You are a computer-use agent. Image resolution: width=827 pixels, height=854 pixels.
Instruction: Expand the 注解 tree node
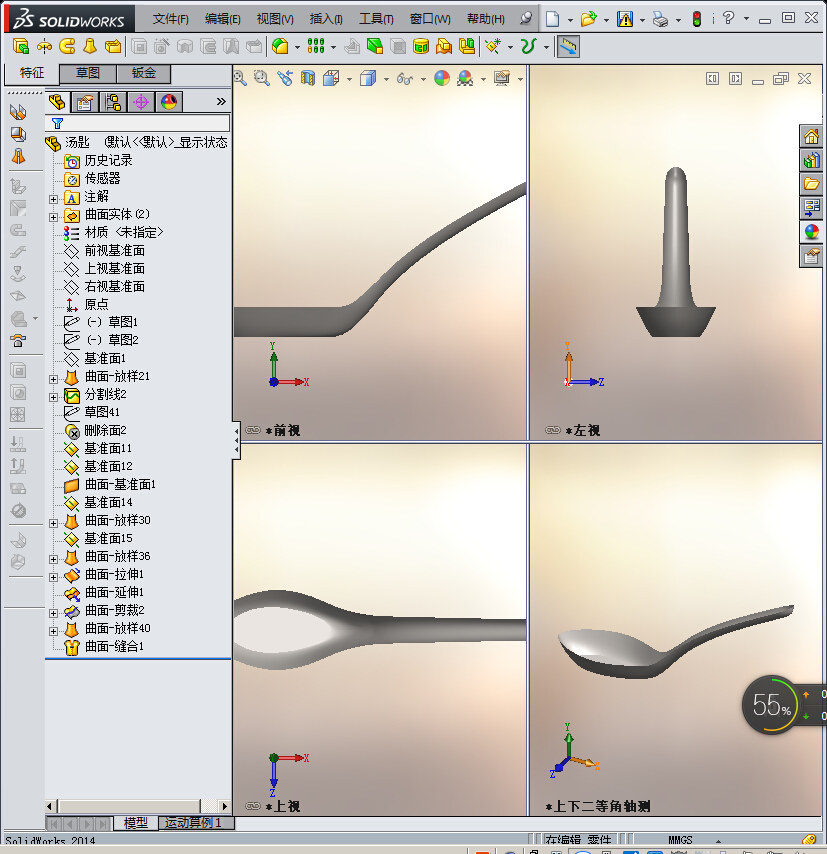[53, 199]
